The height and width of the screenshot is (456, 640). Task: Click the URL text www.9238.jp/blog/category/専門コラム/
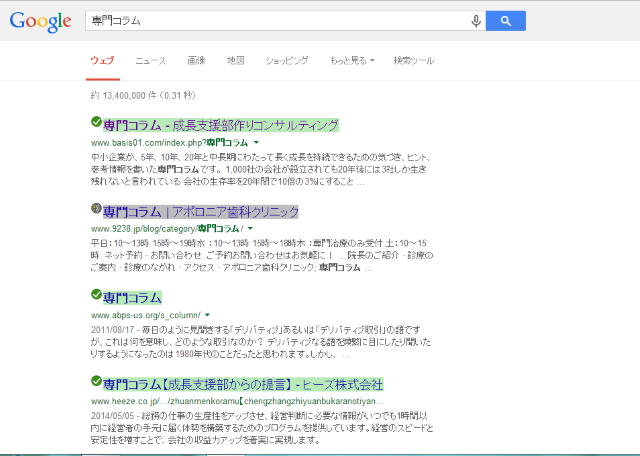(167, 229)
